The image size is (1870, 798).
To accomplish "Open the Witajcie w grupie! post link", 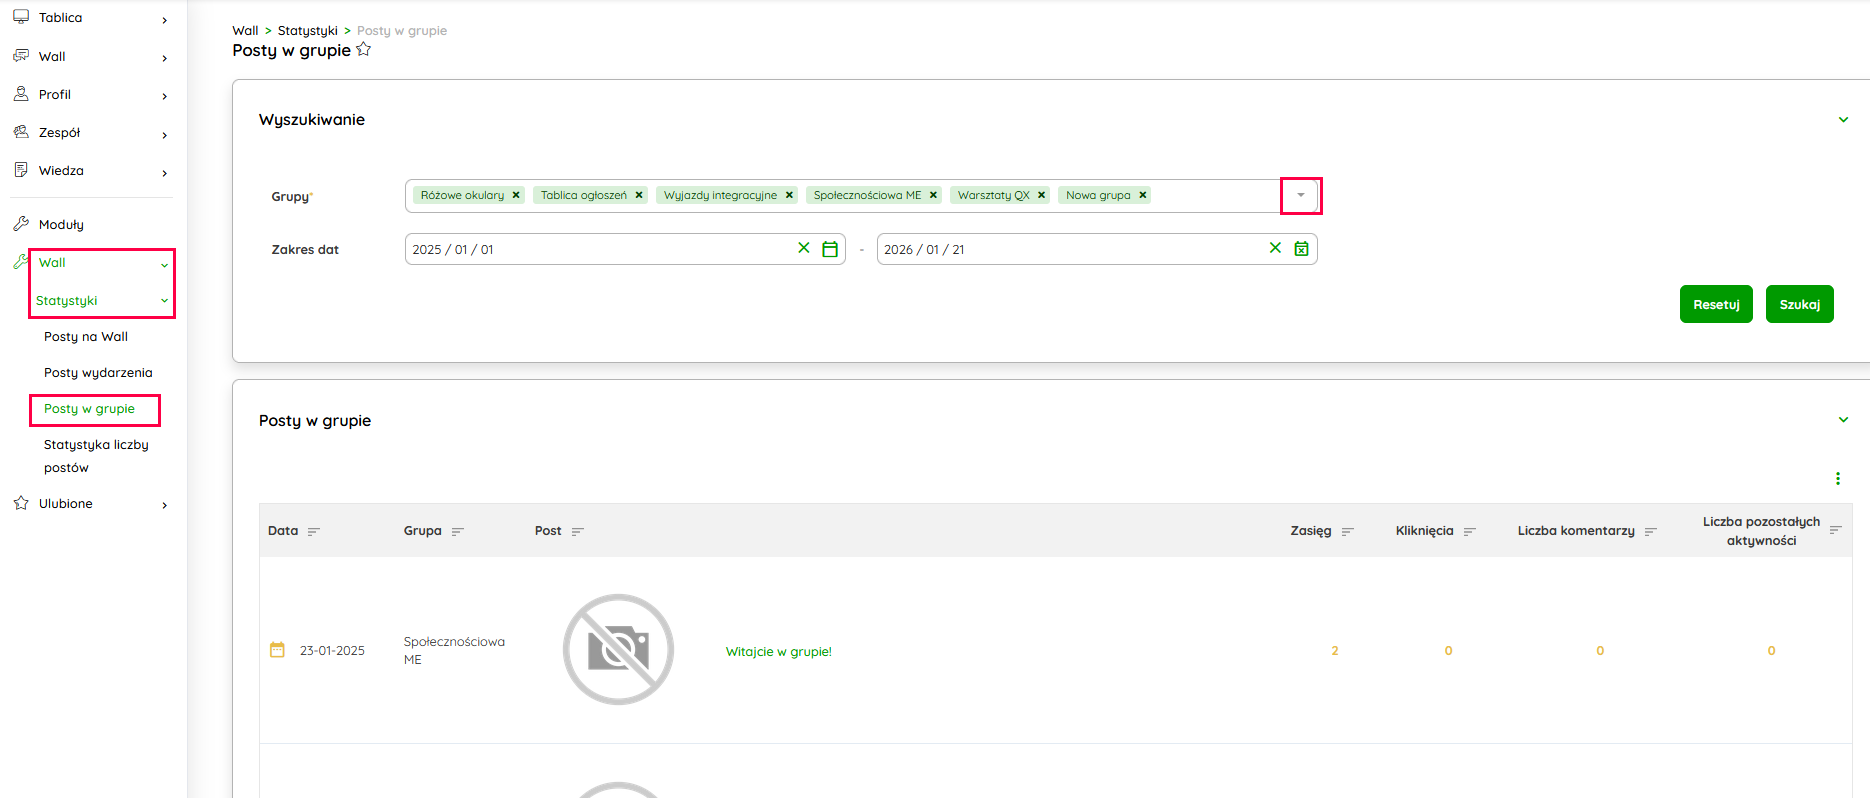I will [778, 651].
